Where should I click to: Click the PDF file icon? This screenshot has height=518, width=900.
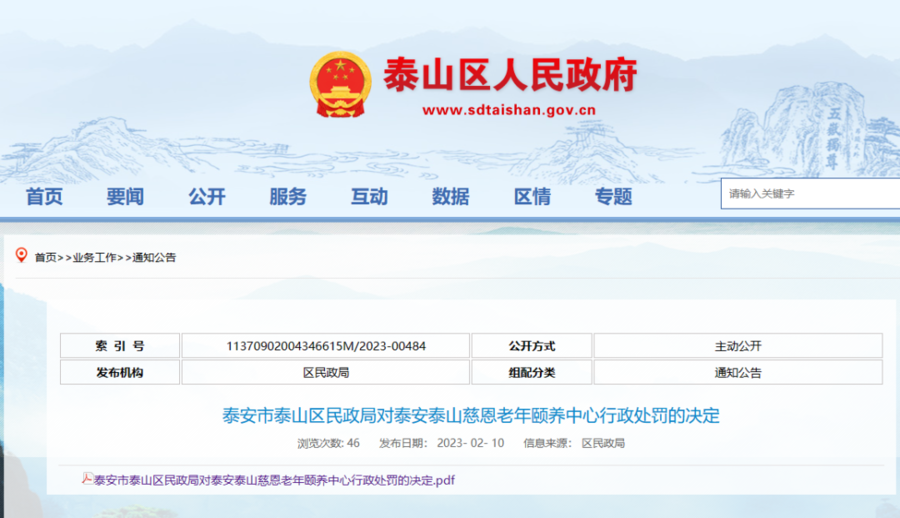87,479
